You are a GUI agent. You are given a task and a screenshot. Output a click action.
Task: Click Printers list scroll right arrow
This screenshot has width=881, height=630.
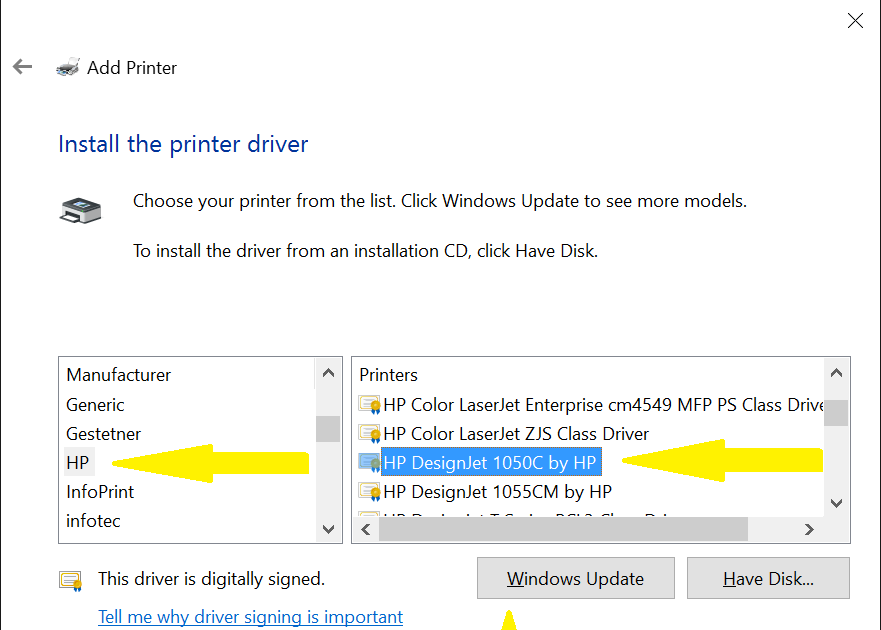(x=809, y=529)
